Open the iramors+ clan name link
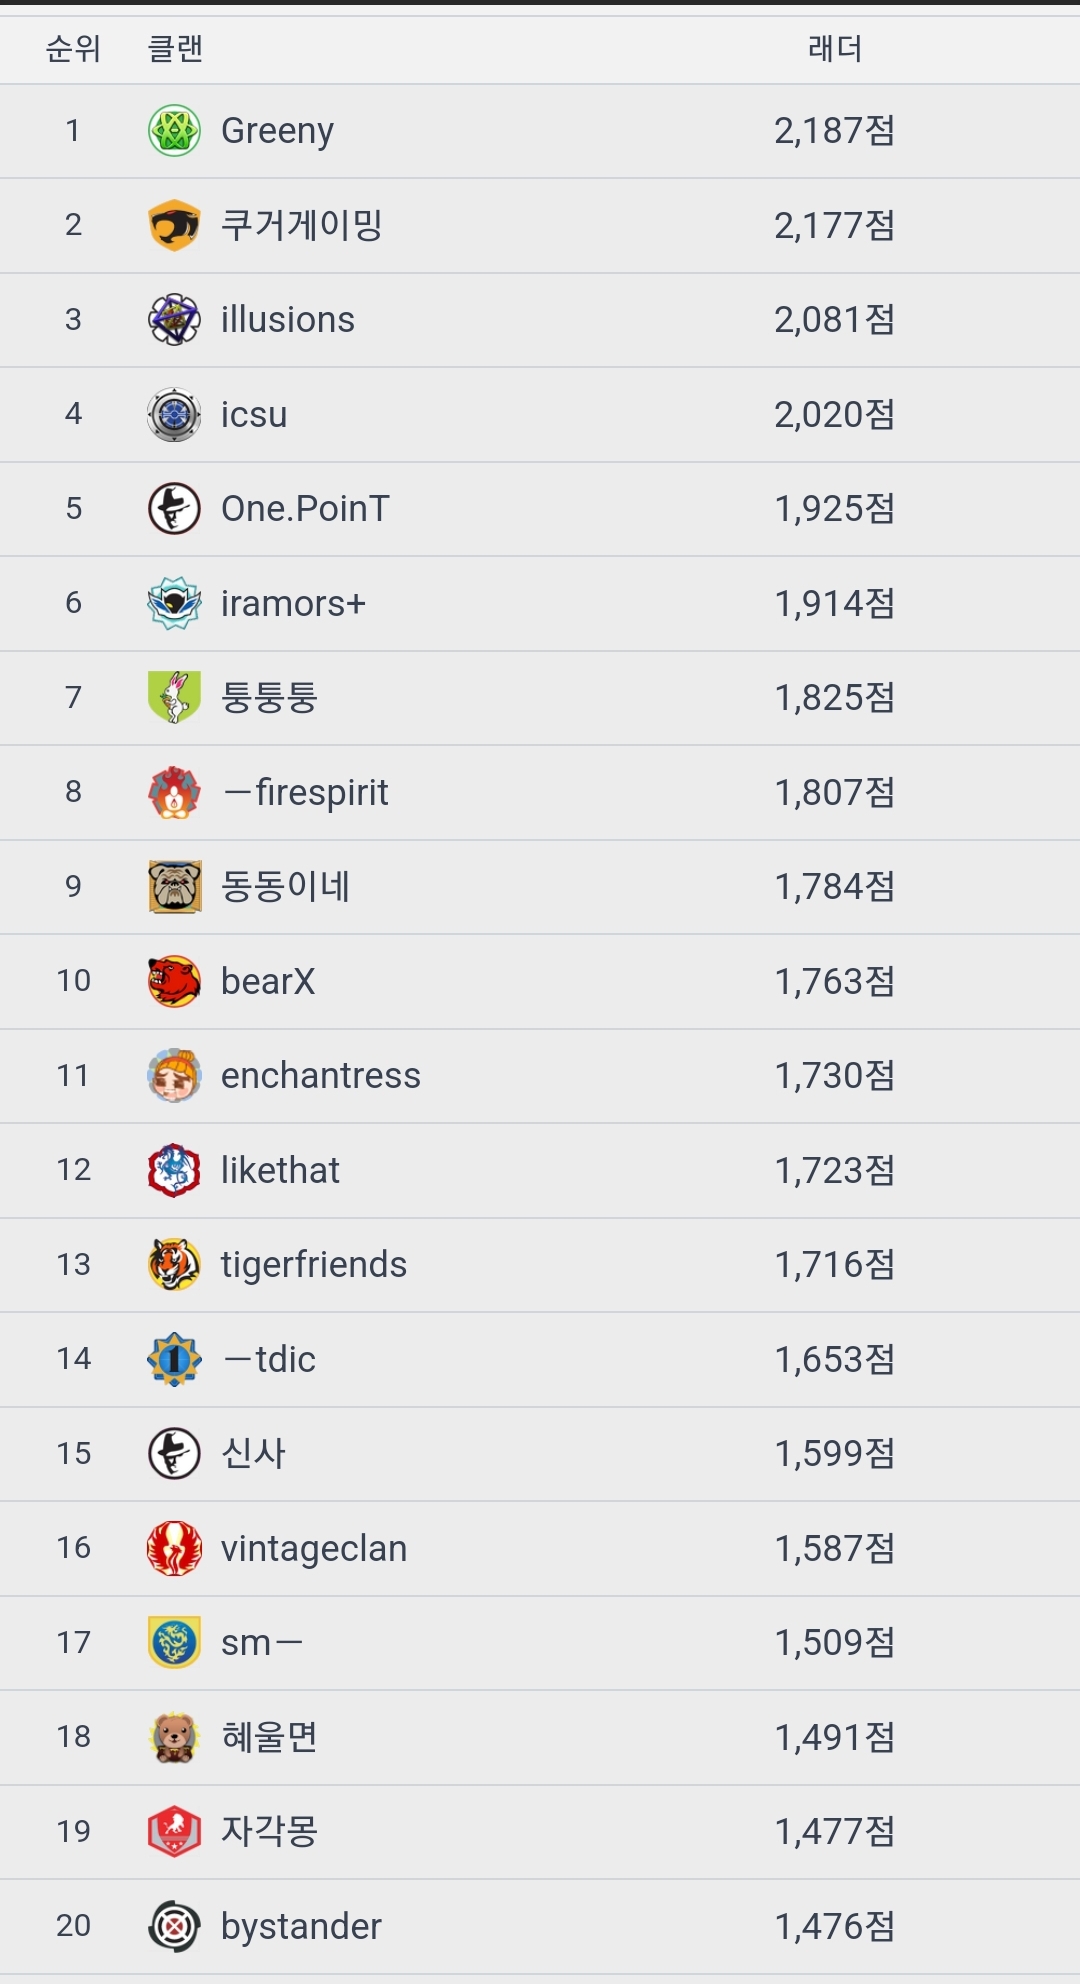The width and height of the screenshot is (1080, 1984). pos(293,603)
